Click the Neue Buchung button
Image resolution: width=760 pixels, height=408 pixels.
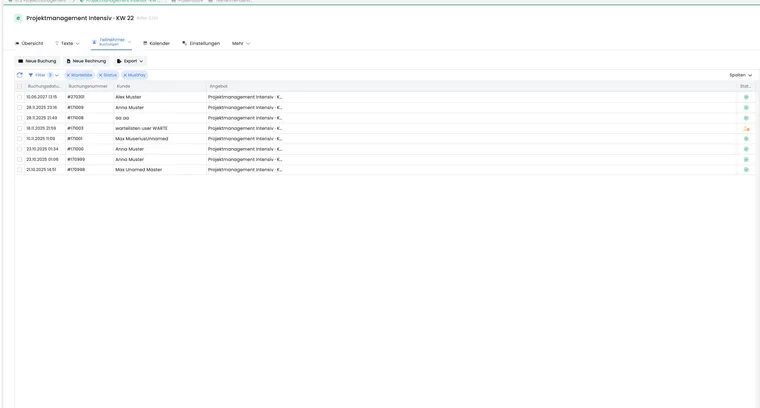[37, 61]
